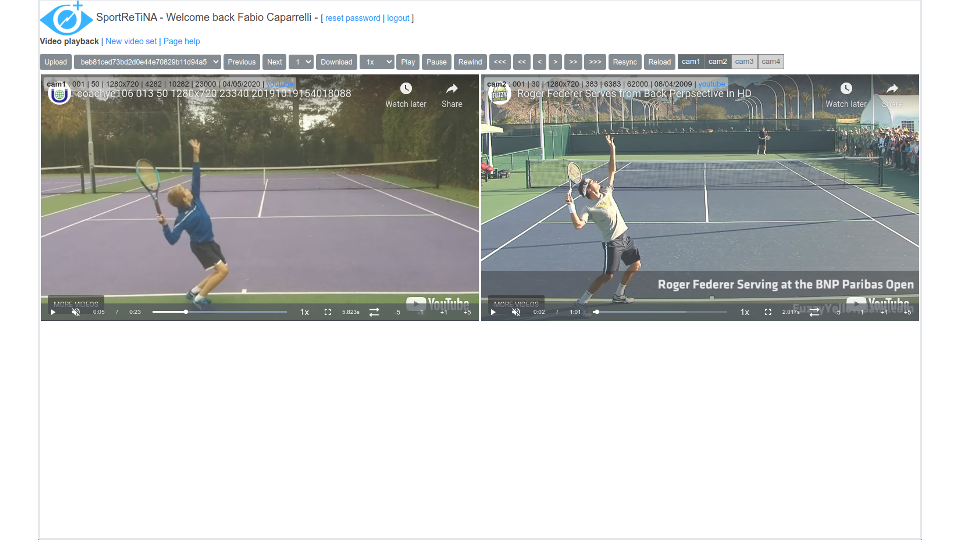Image resolution: width=960 pixels, height=540 pixels.
Task: Step forward one frame with >
Action: click(555, 62)
